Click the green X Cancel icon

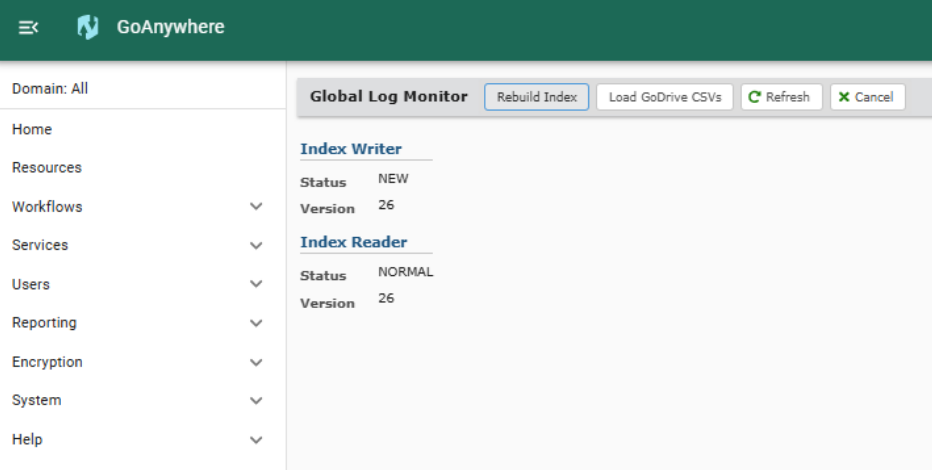tap(843, 97)
